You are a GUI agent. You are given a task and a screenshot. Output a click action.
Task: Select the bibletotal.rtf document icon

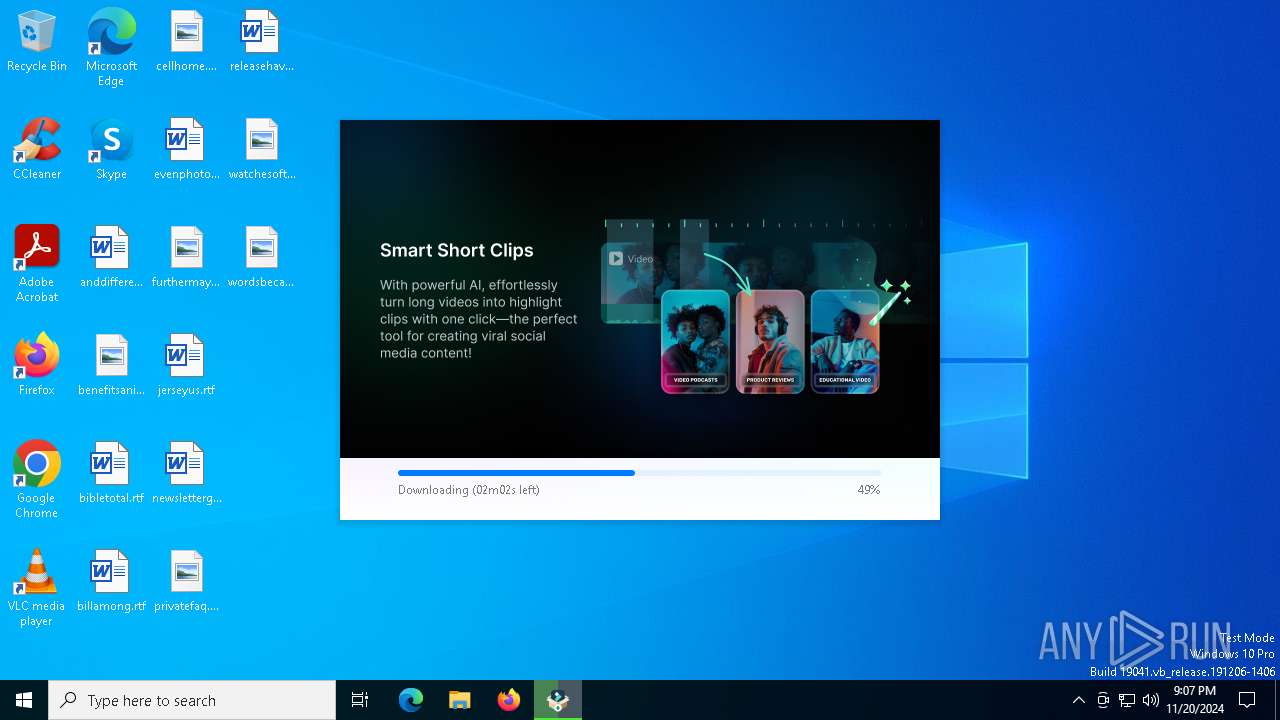pos(111,474)
